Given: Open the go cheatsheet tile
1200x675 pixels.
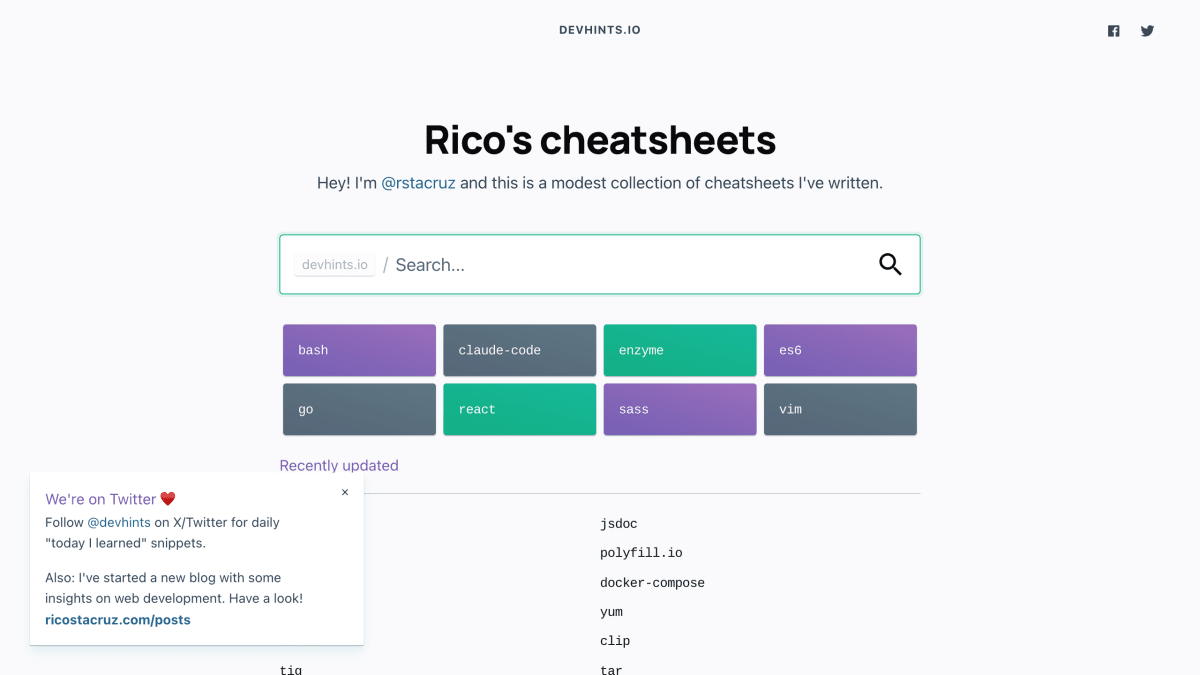Looking at the screenshot, I should [359, 410].
